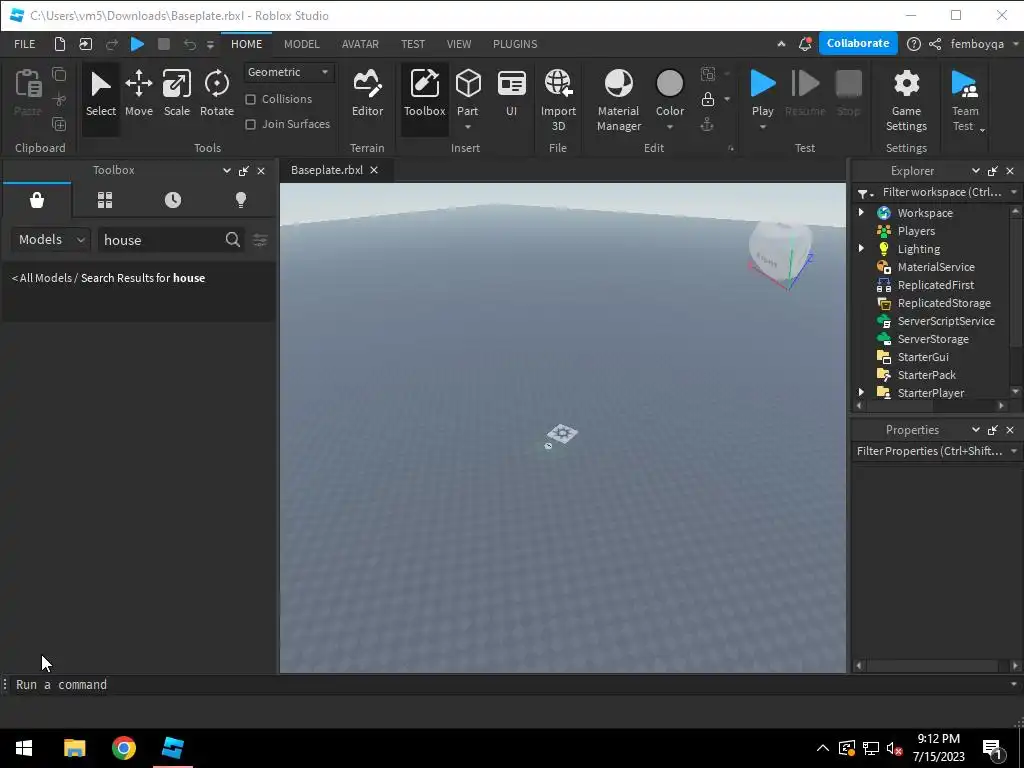Click the Filter Properties field
This screenshot has height=768, width=1024.
tap(929, 451)
